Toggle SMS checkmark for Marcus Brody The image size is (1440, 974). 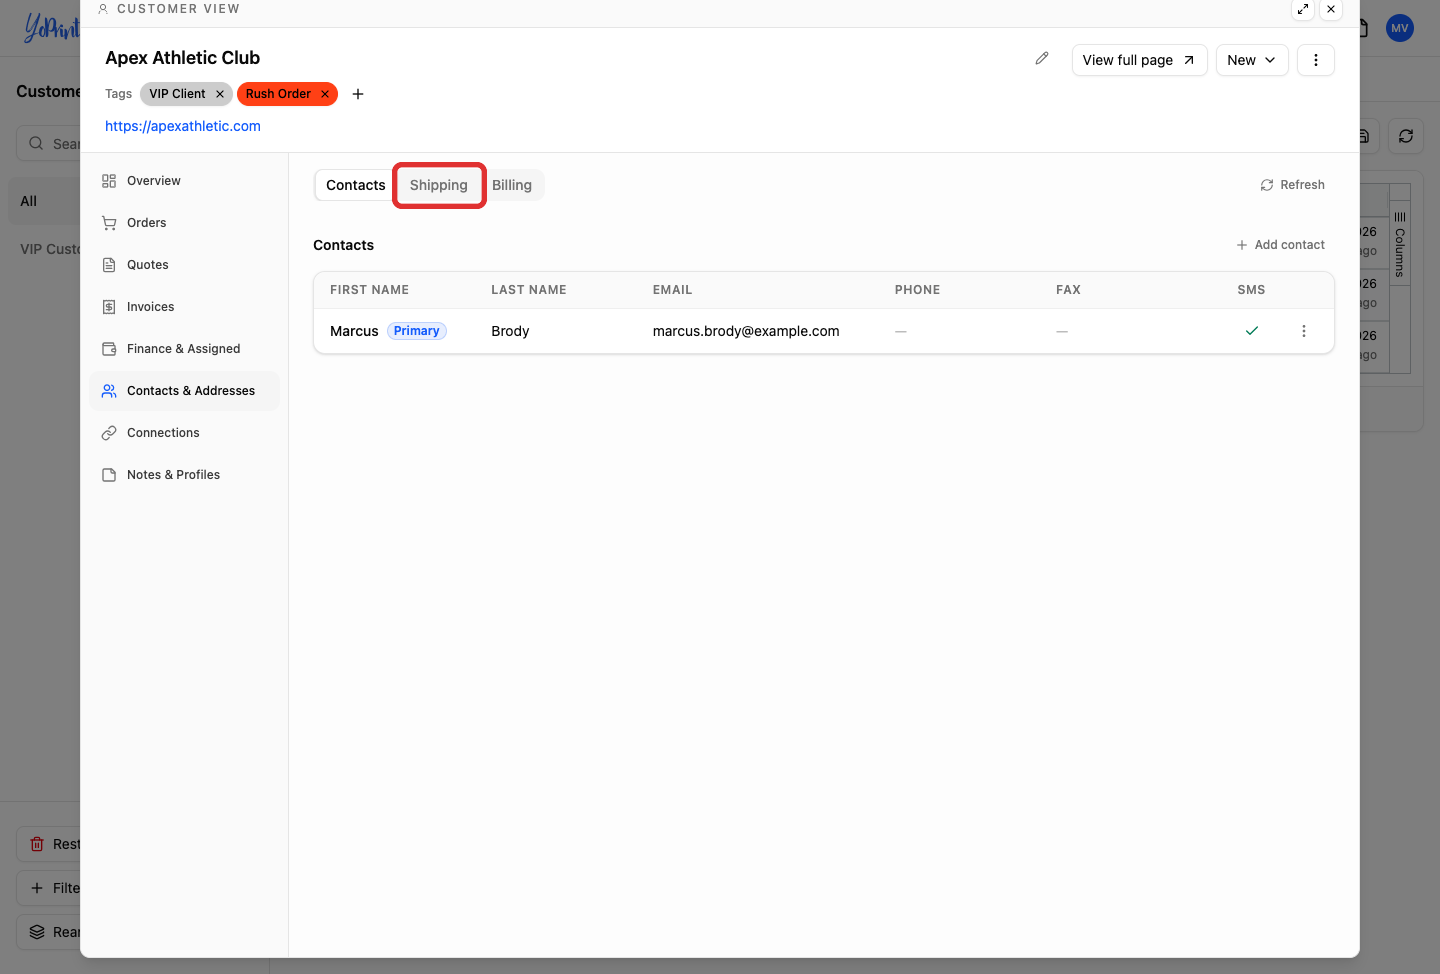tap(1252, 331)
